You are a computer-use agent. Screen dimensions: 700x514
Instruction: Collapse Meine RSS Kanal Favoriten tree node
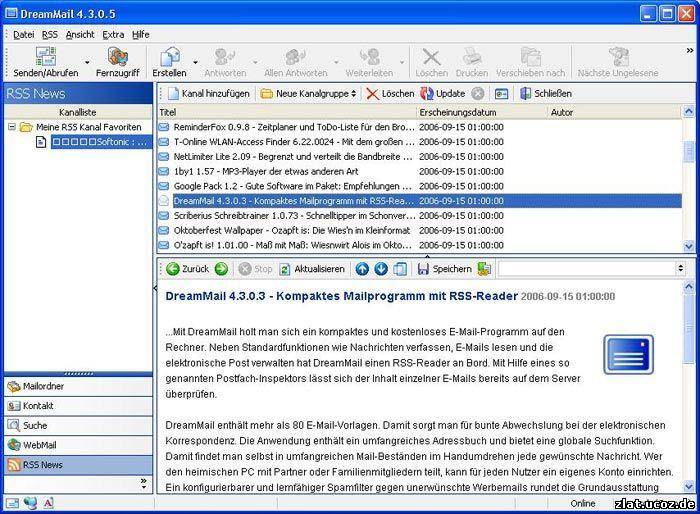tap(12, 127)
